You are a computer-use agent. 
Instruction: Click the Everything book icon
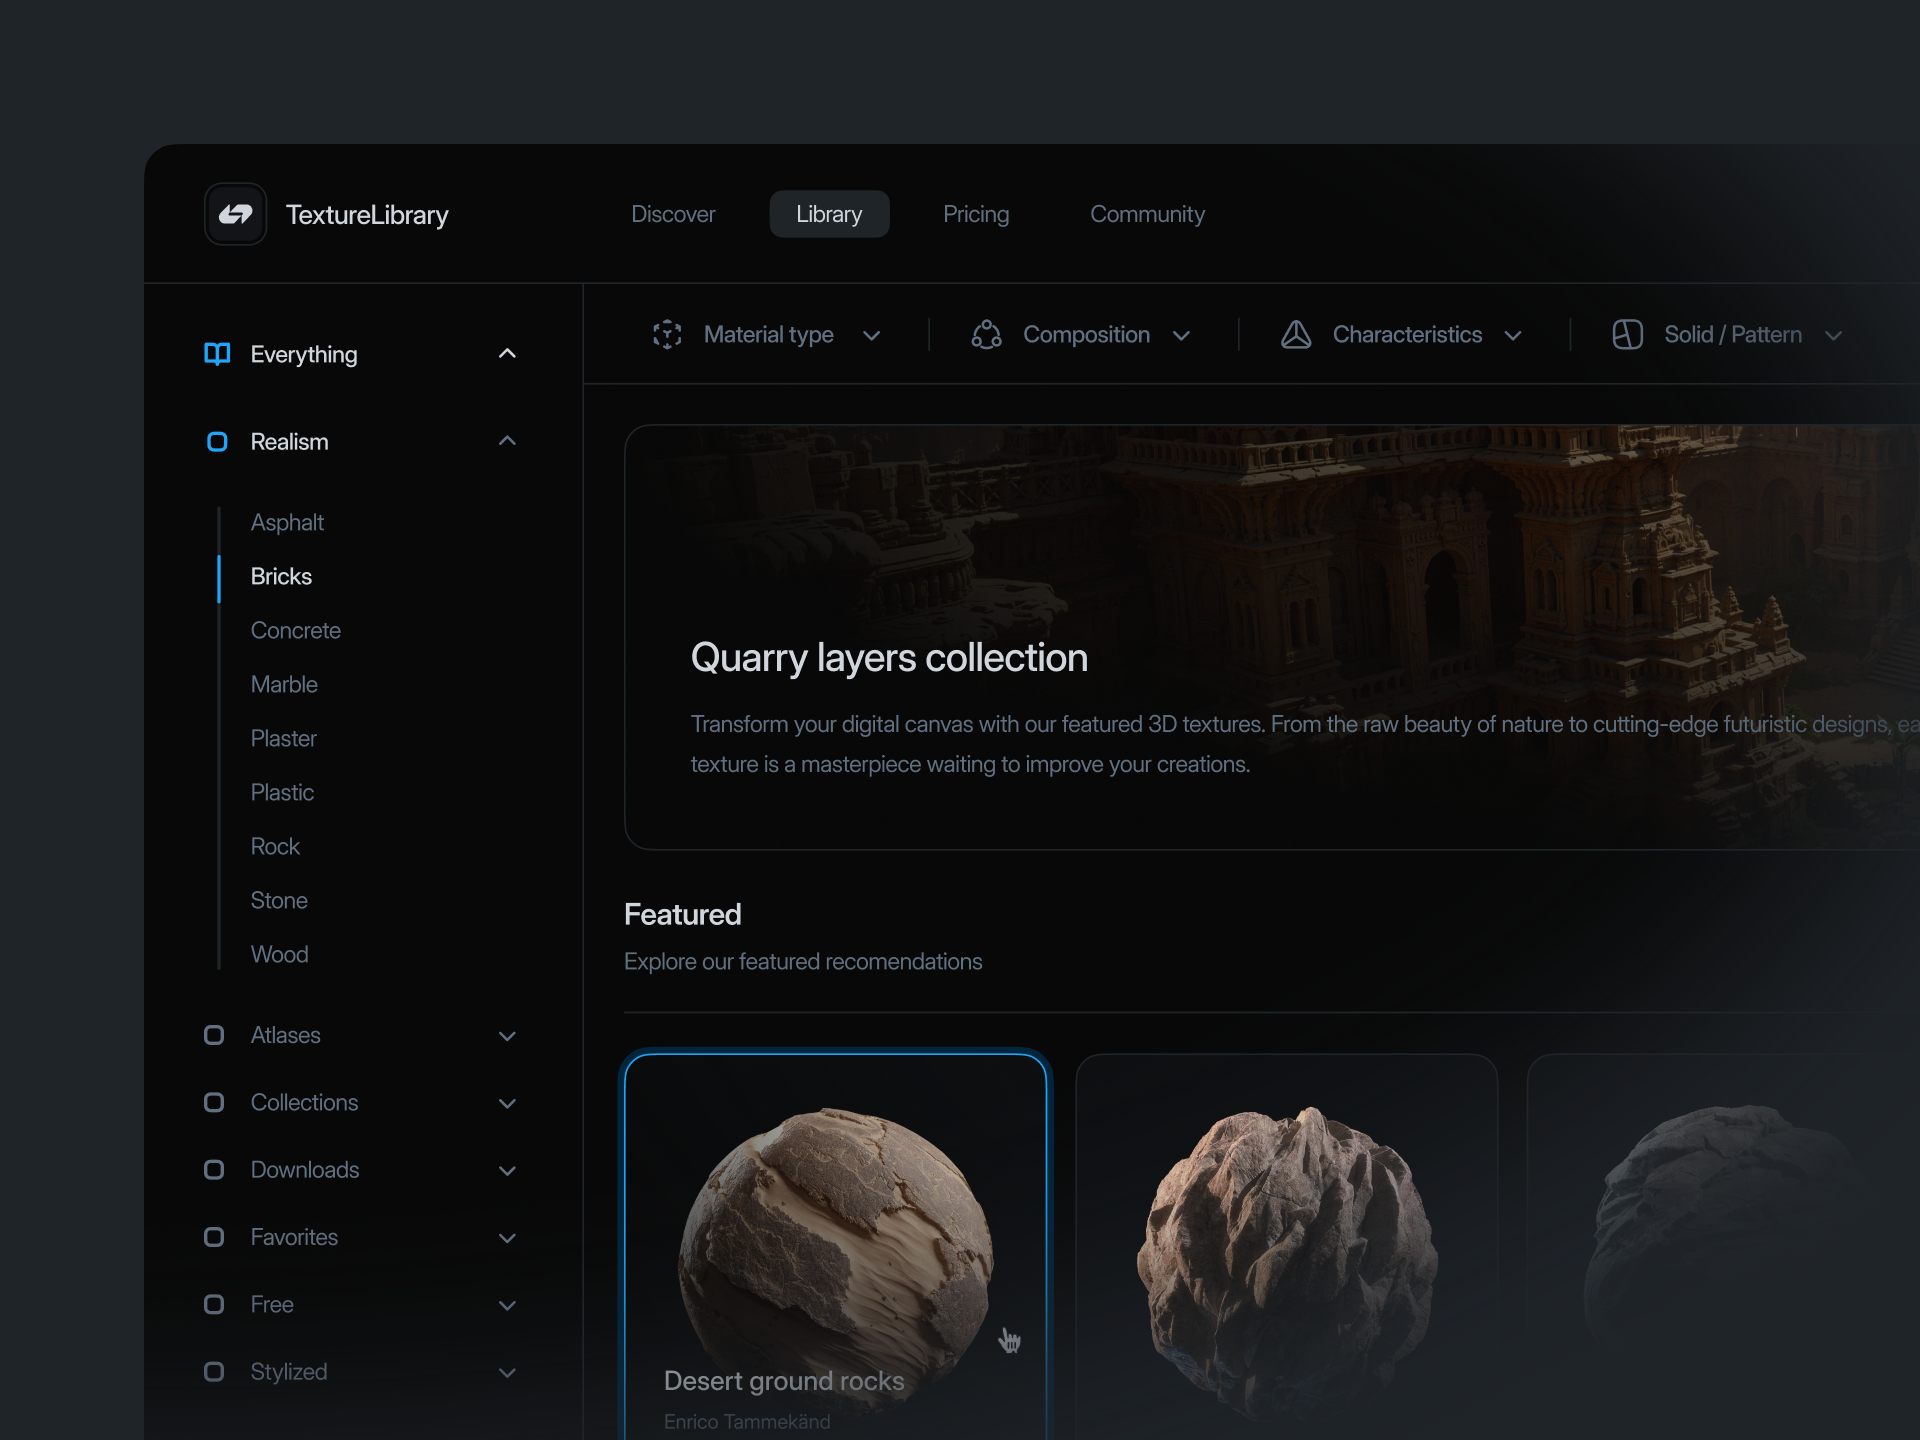pyautogui.click(x=217, y=354)
